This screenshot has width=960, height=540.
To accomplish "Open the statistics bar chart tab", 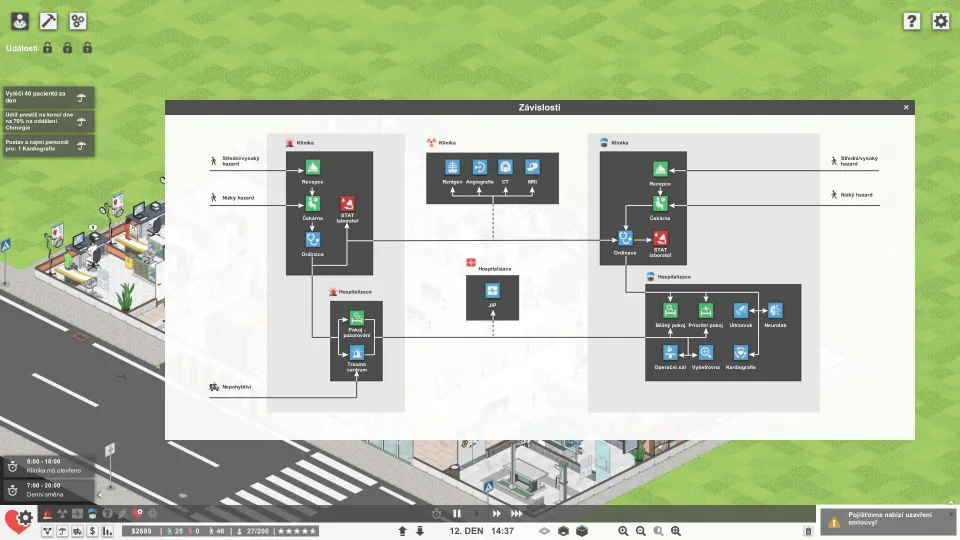I will coord(107,530).
